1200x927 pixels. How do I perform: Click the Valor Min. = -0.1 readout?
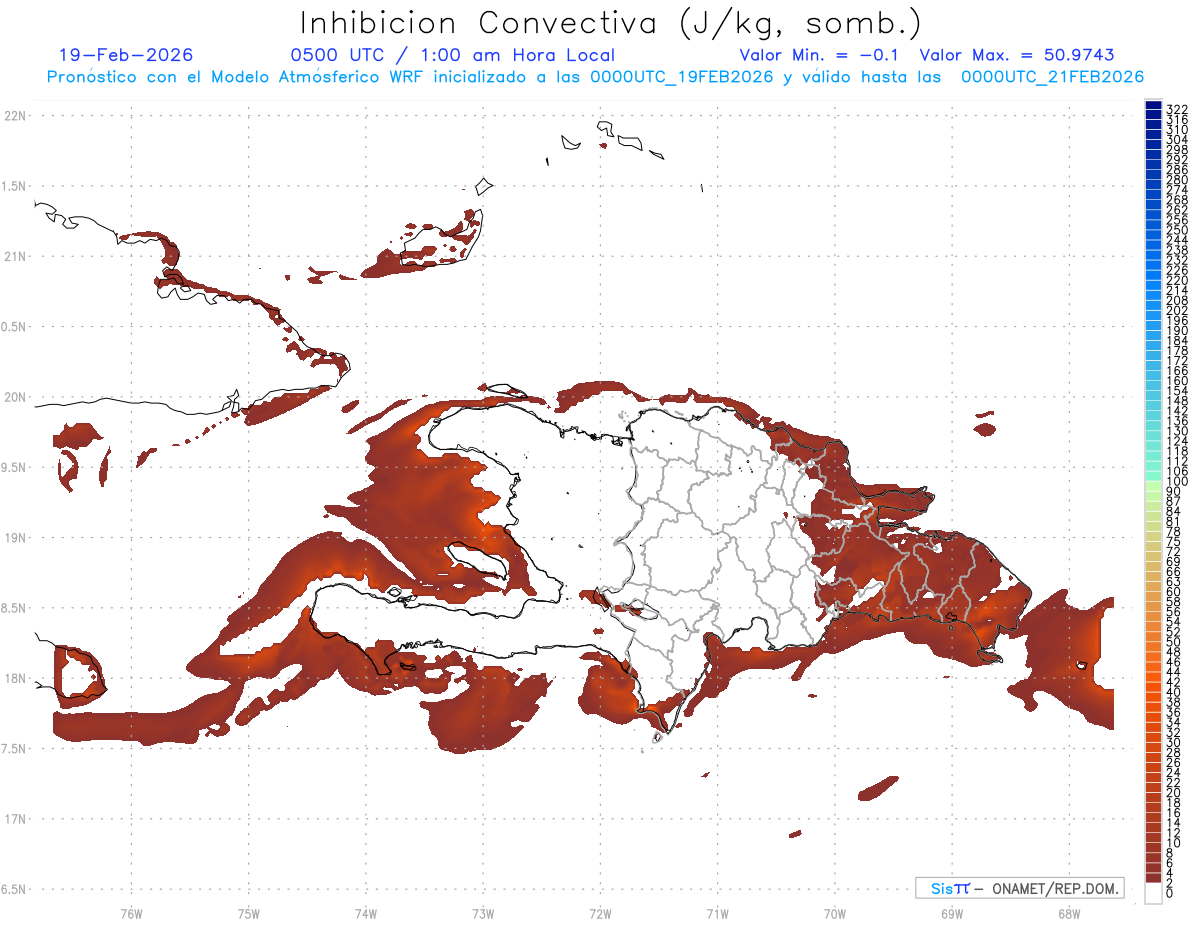[x=819, y=55]
